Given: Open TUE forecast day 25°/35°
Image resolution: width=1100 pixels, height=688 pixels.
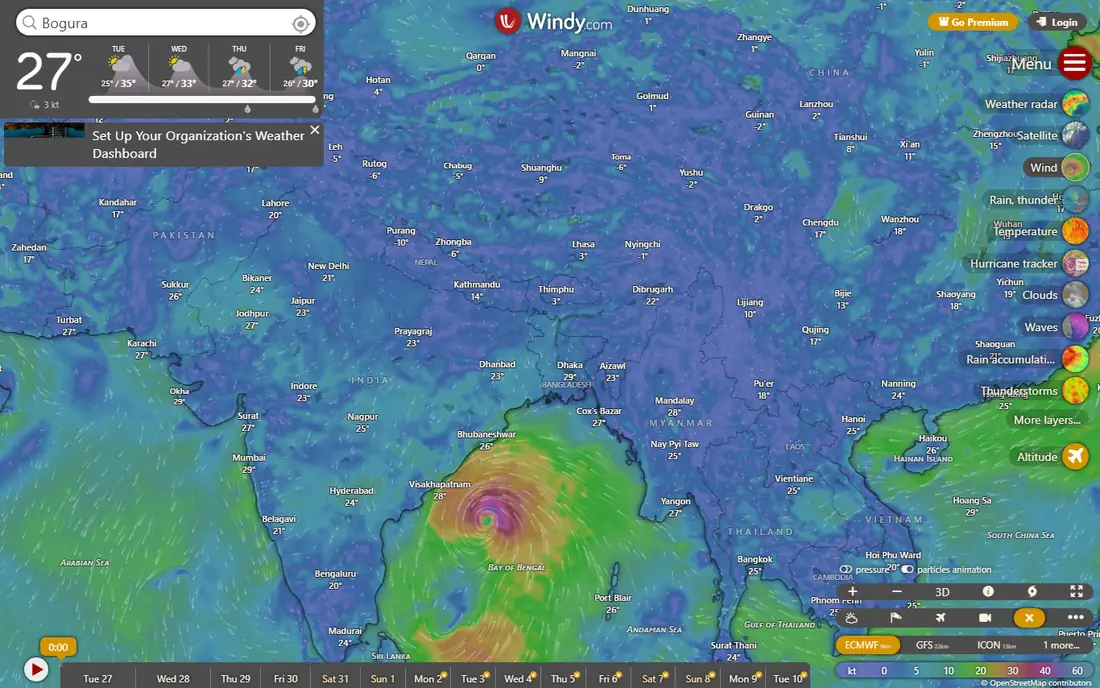Looking at the screenshot, I should click(x=119, y=68).
